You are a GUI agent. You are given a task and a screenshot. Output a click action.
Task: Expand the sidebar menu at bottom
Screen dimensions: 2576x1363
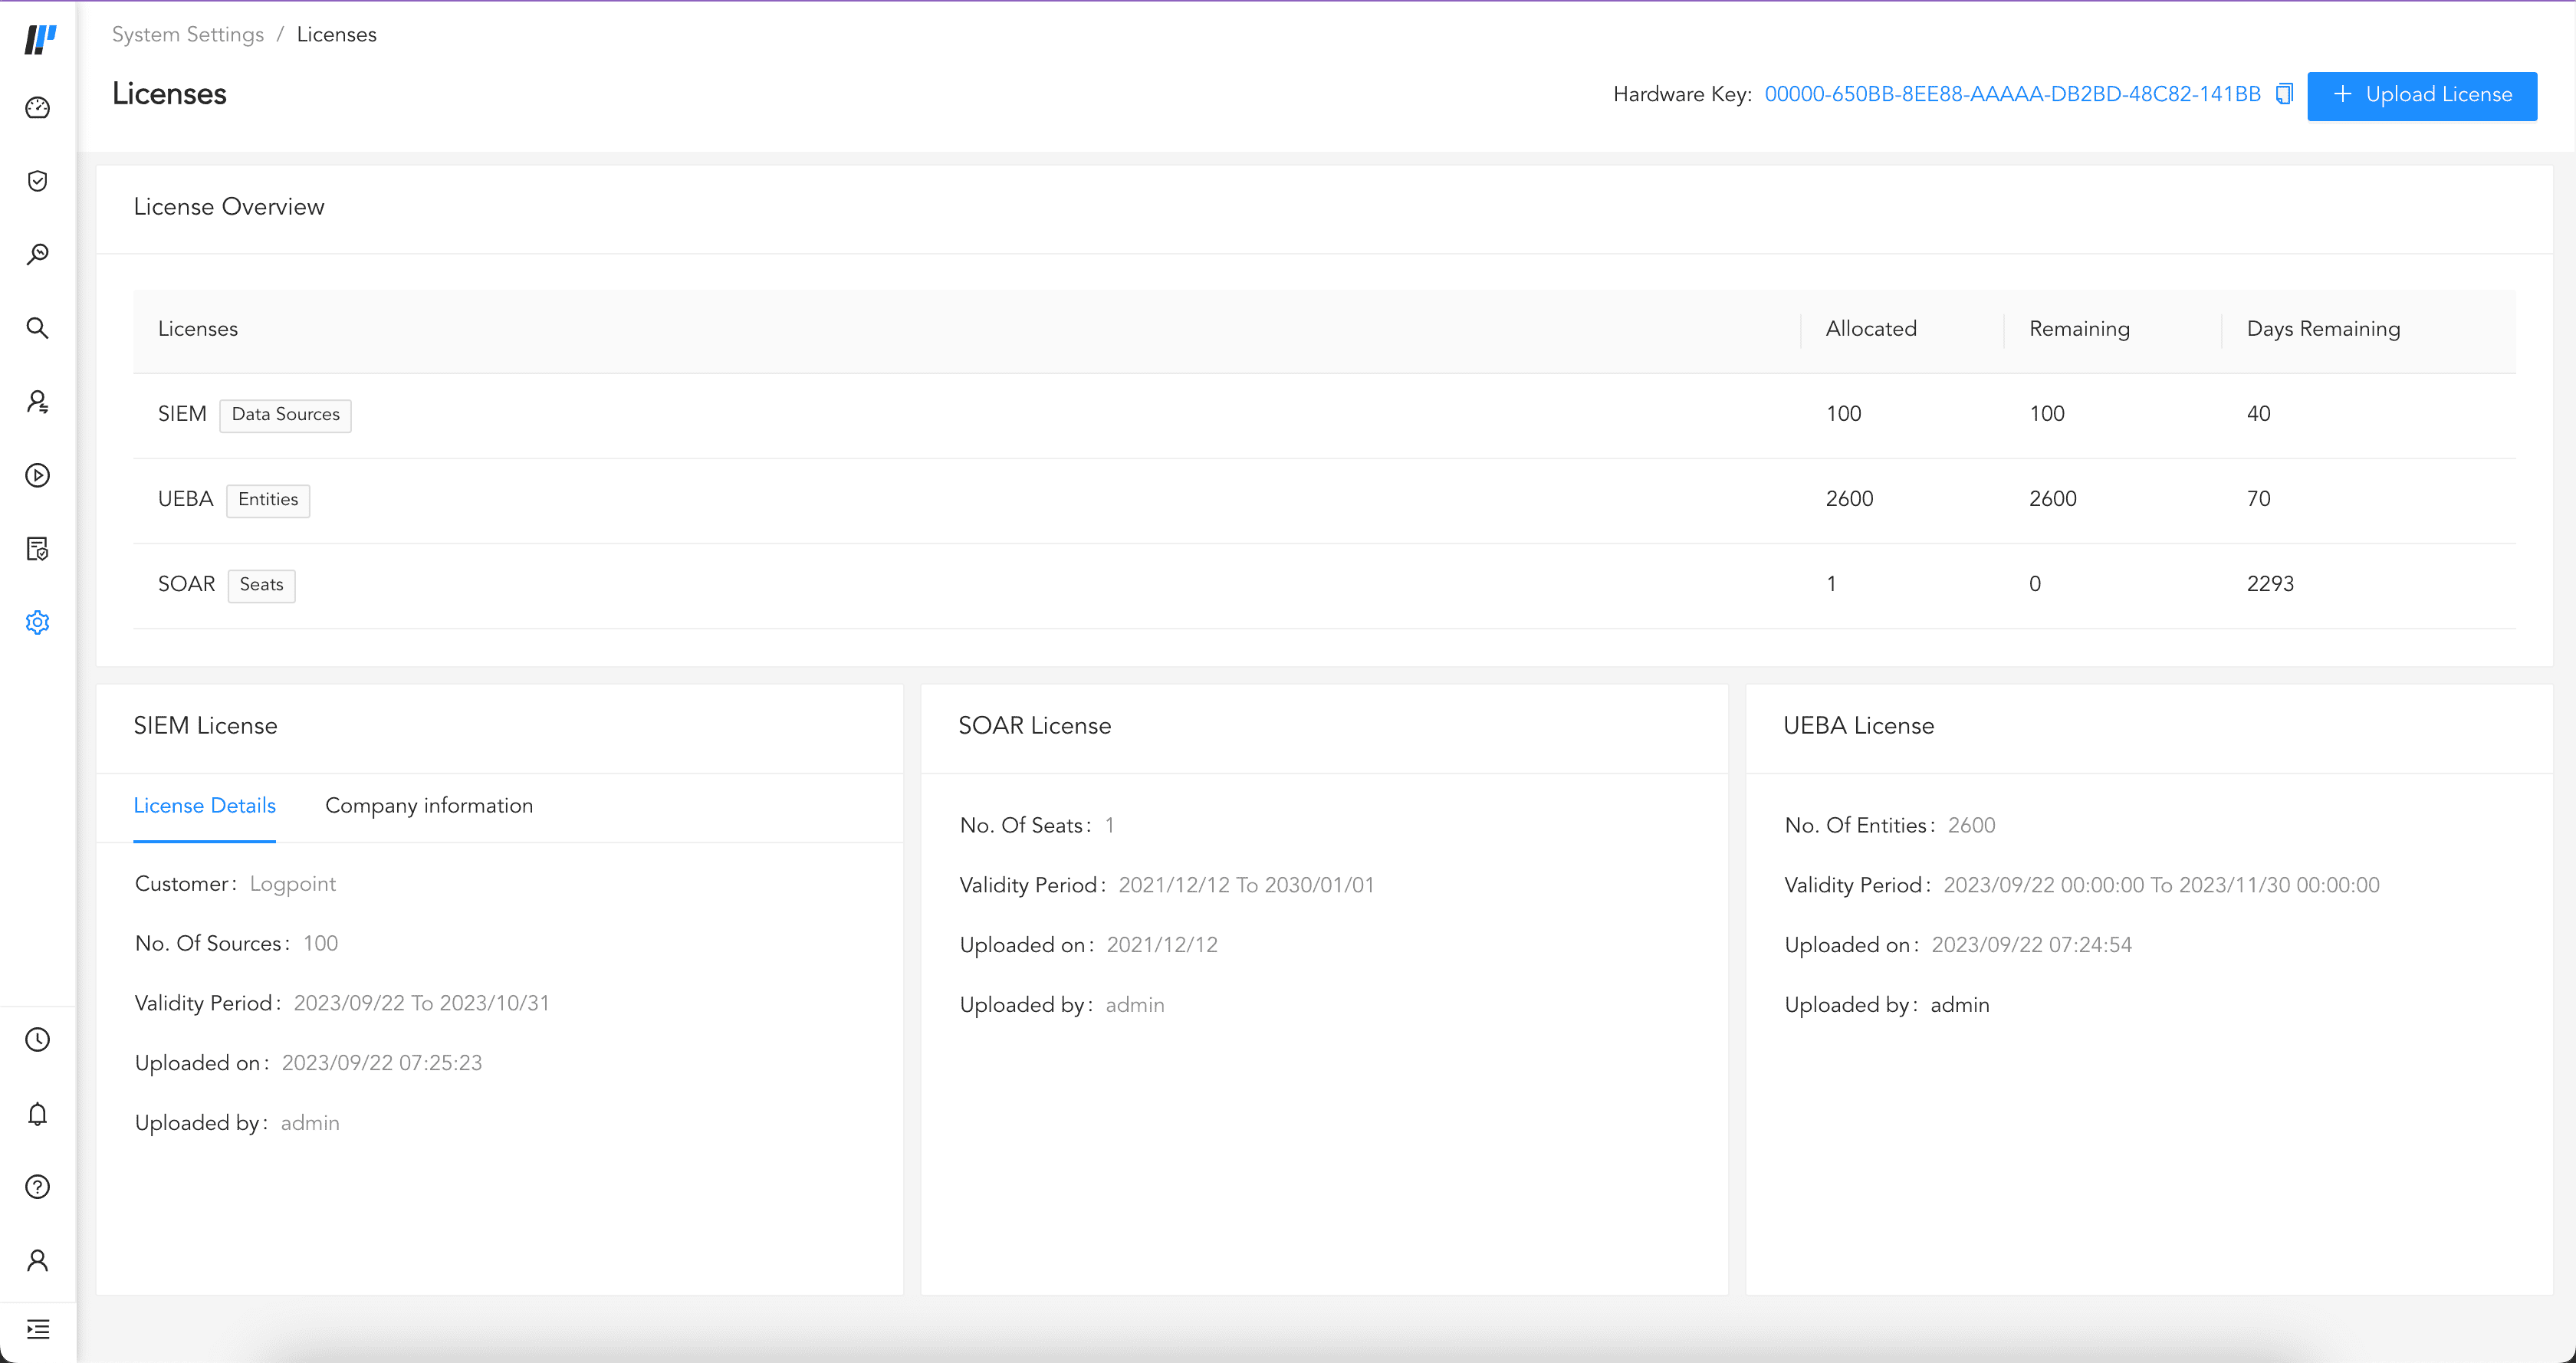37,1329
